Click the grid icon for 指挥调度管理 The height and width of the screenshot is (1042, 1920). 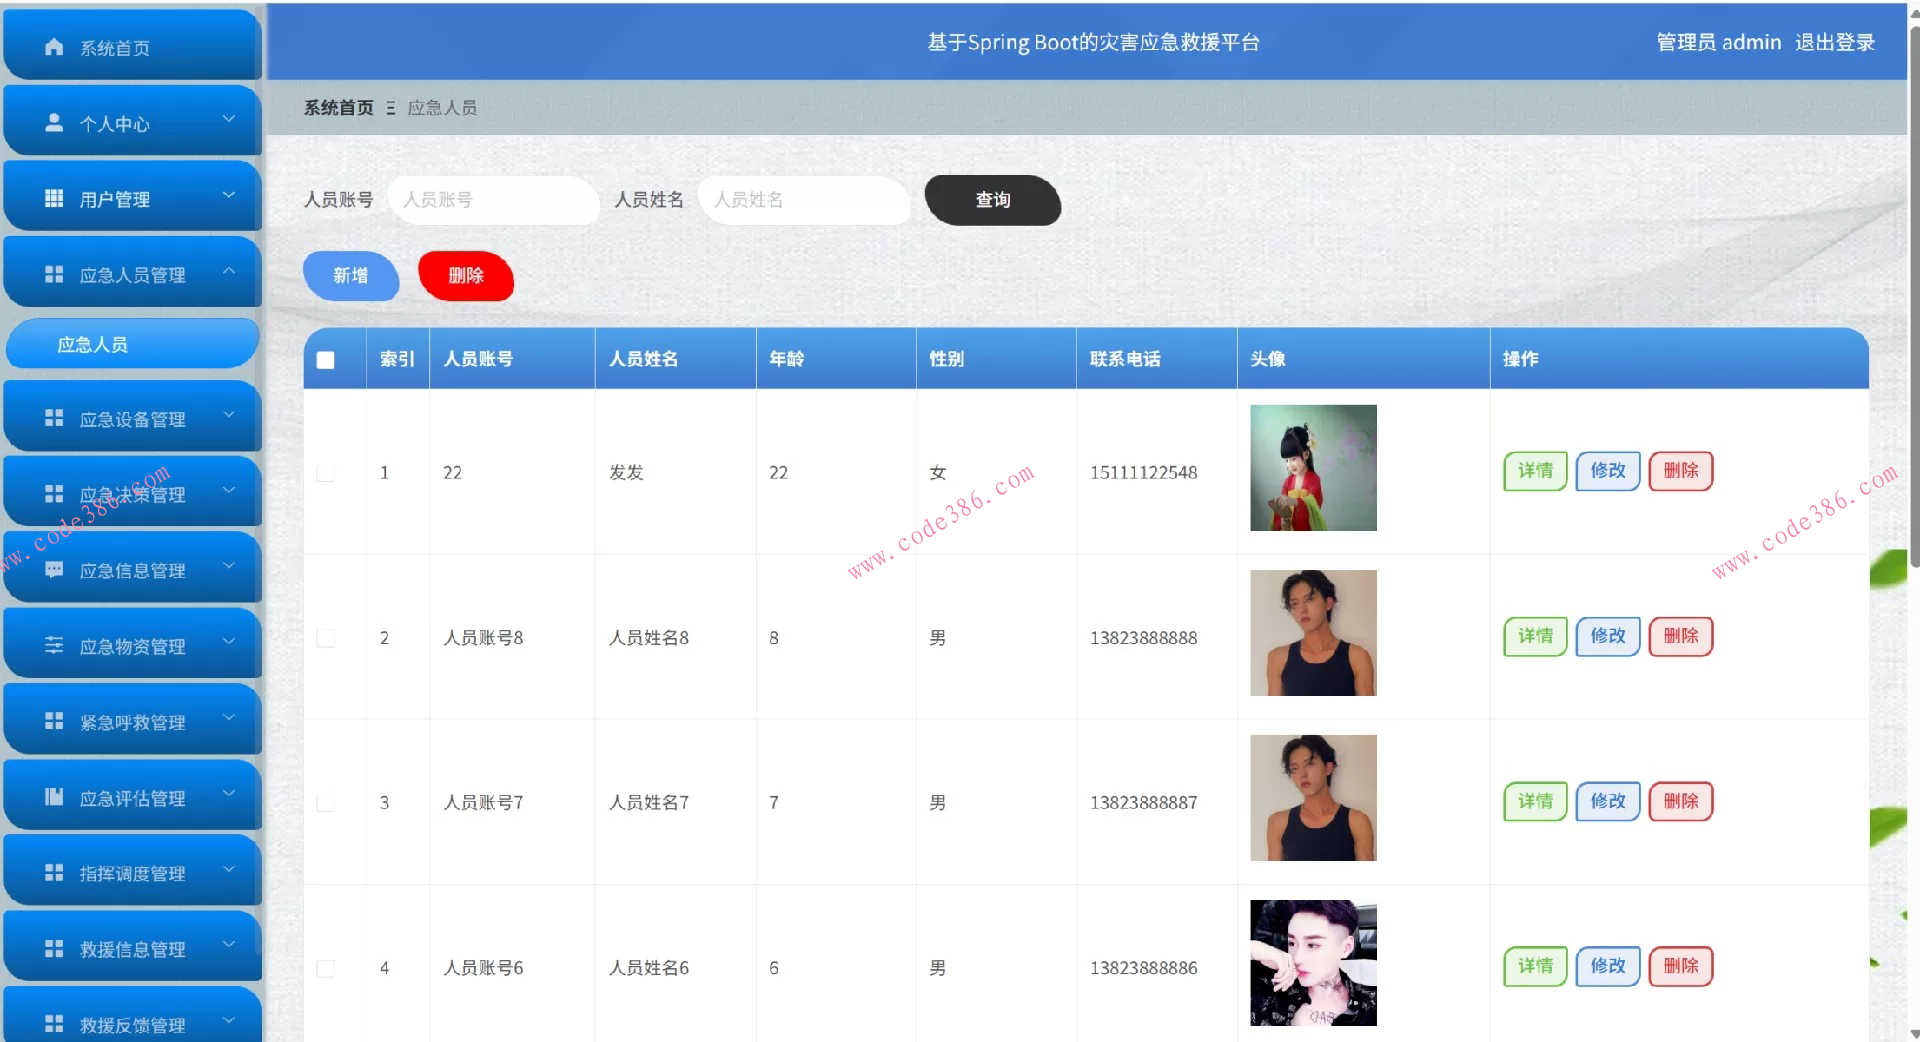coord(53,872)
